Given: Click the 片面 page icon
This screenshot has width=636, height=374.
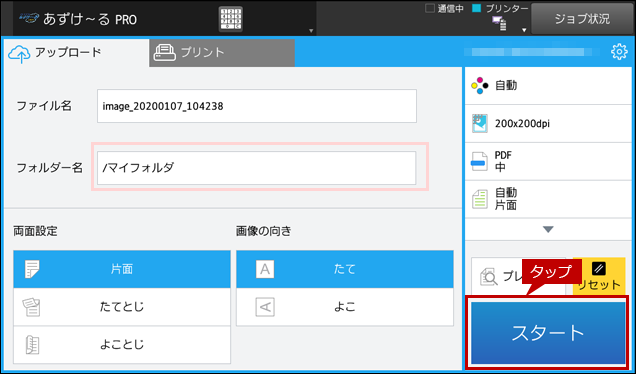Looking at the screenshot, I should [32, 269].
